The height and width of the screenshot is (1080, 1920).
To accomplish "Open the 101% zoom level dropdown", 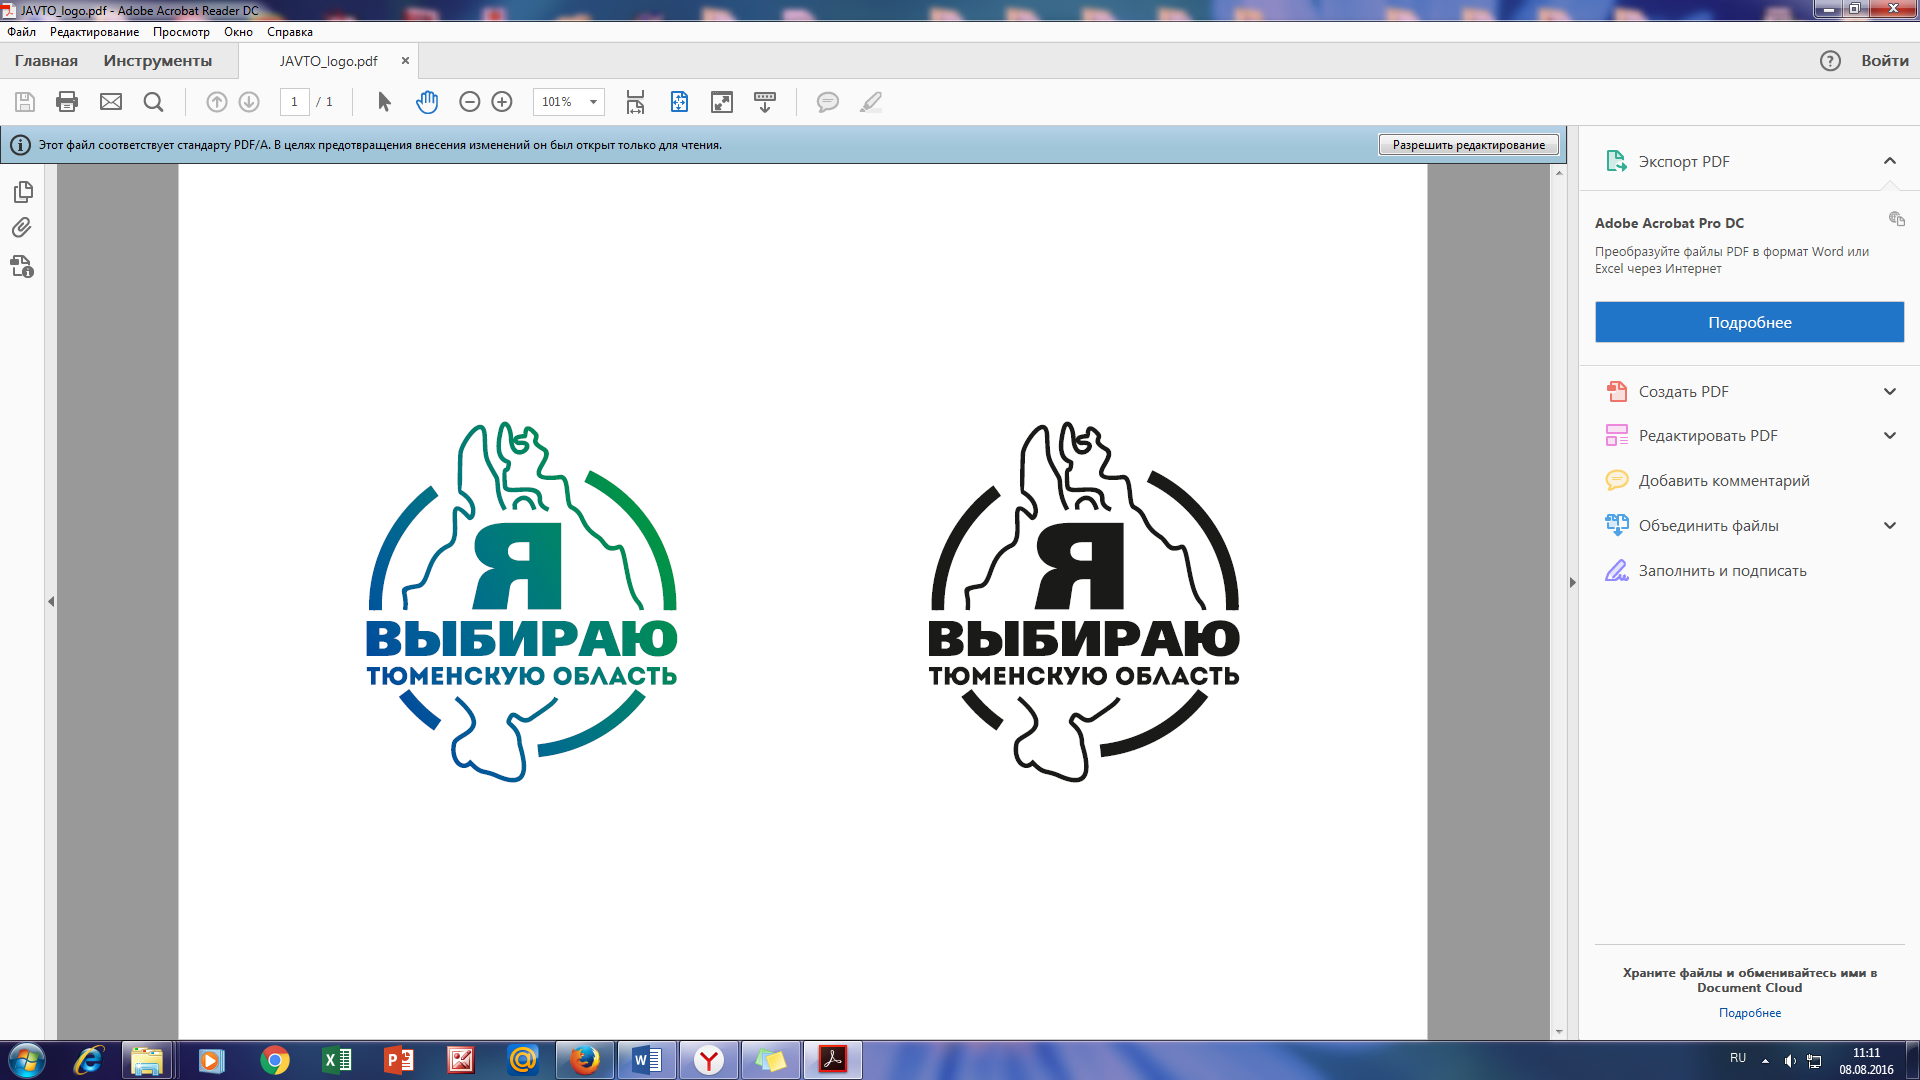I will pyautogui.click(x=593, y=102).
